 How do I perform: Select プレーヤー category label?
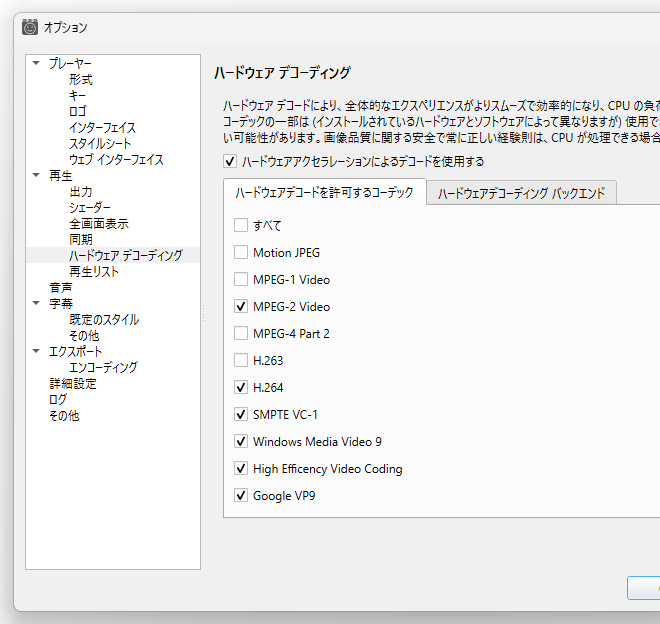pyautogui.click(x=70, y=63)
